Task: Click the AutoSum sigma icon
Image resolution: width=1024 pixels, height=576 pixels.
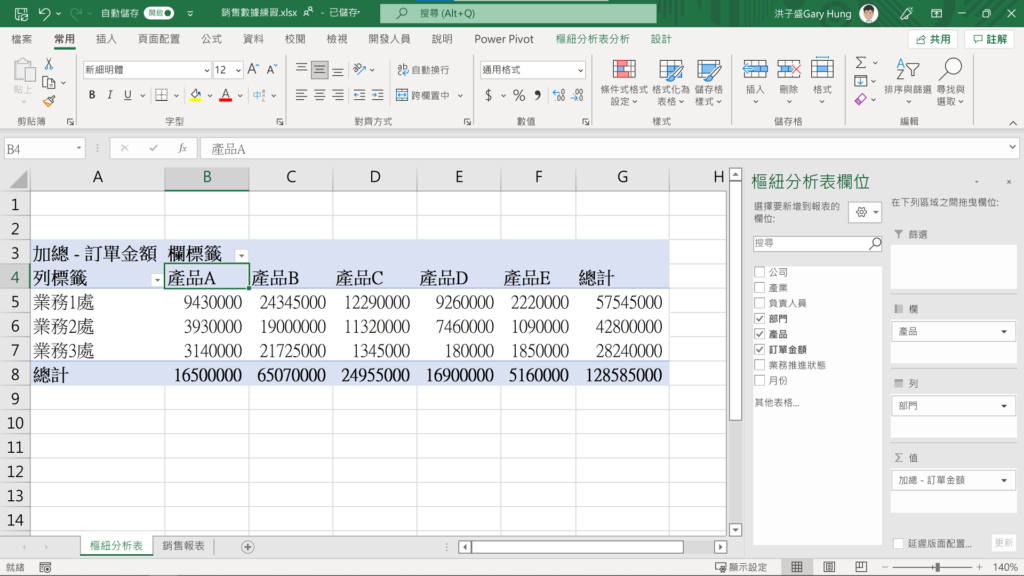Action: 861,63
